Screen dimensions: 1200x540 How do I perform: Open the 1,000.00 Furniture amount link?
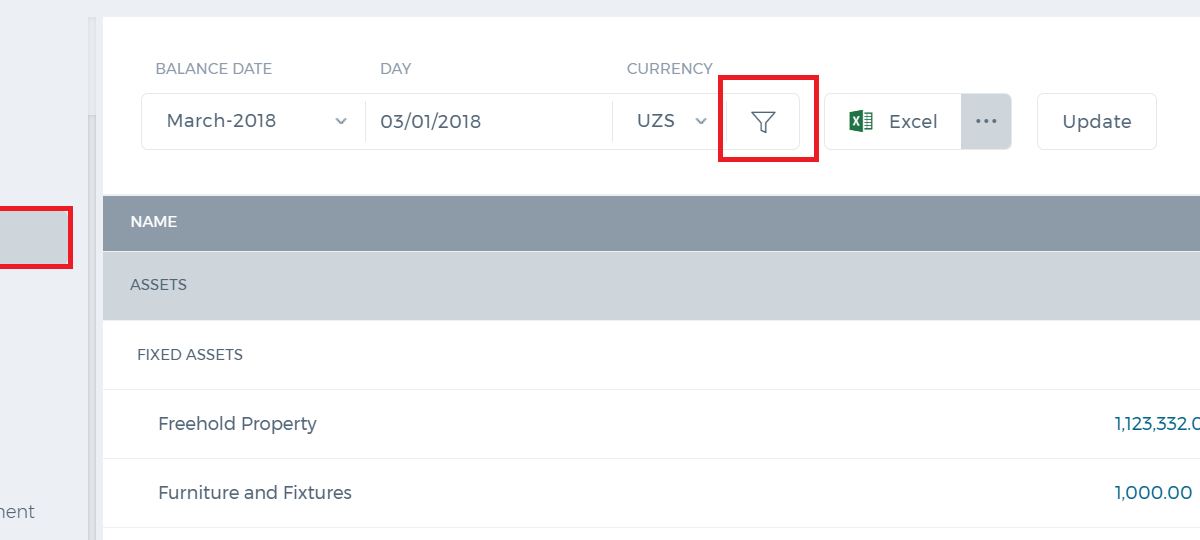click(x=1153, y=493)
